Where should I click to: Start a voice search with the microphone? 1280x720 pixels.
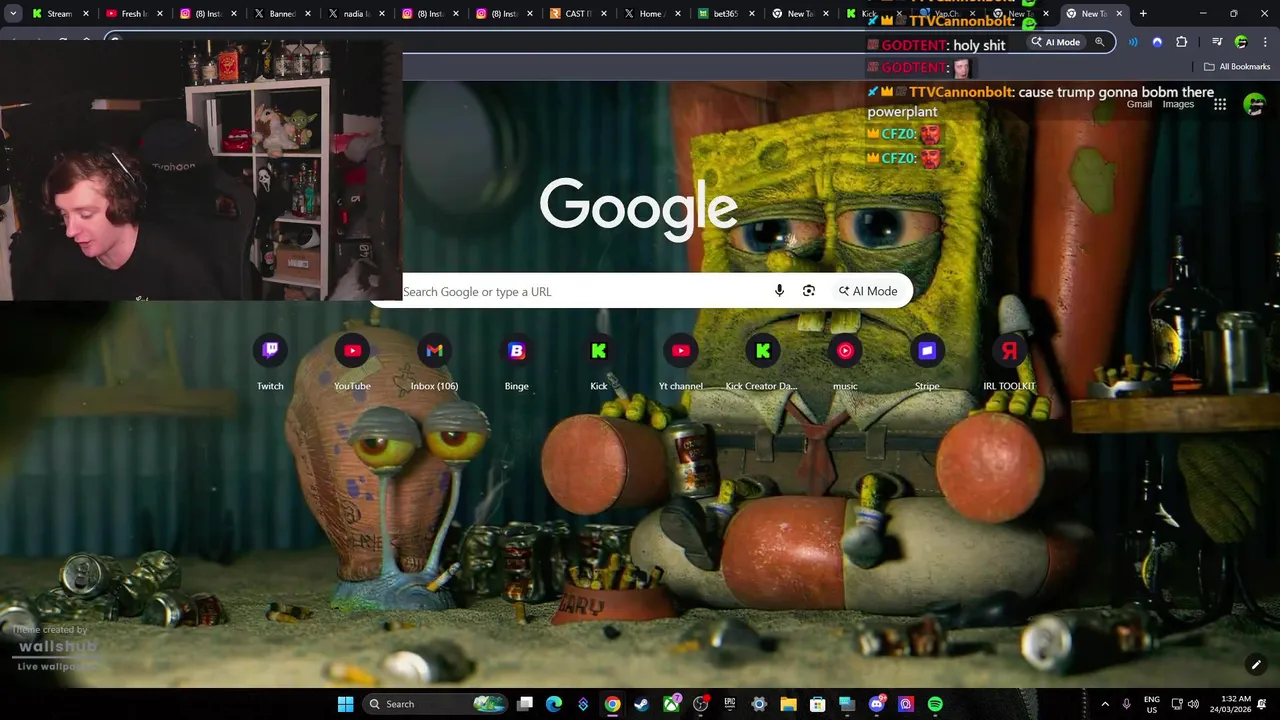click(779, 291)
